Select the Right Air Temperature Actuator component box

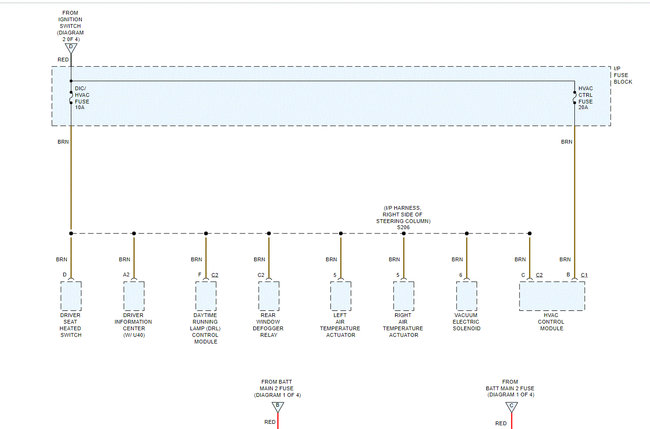click(404, 296)
